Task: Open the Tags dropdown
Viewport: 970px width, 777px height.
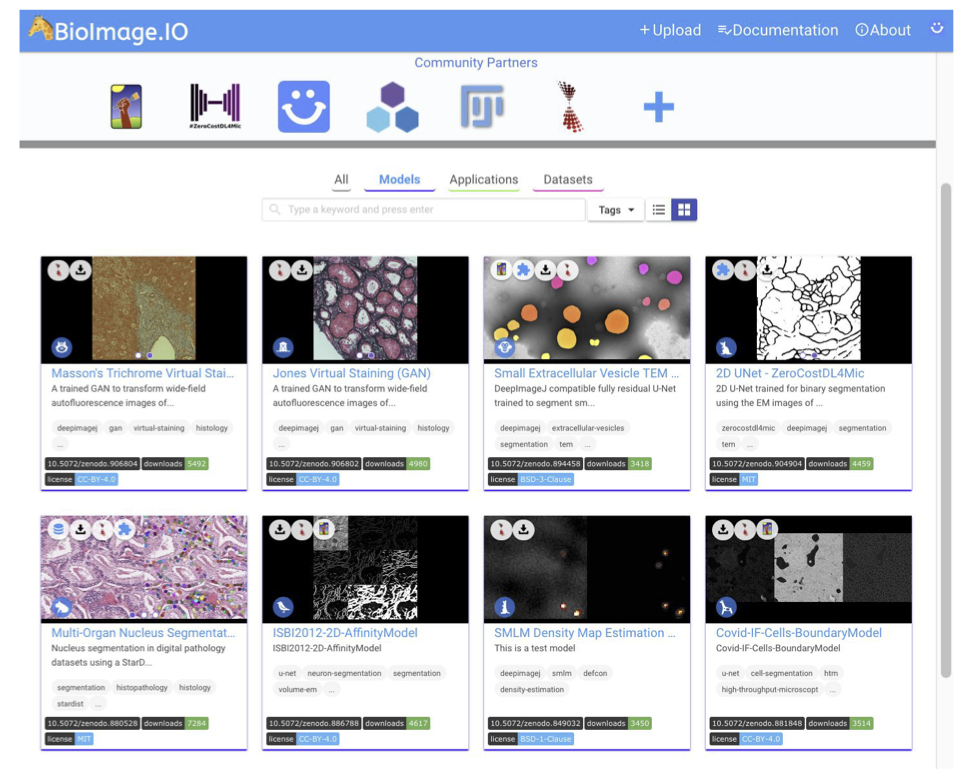Action: click(616, 210)
